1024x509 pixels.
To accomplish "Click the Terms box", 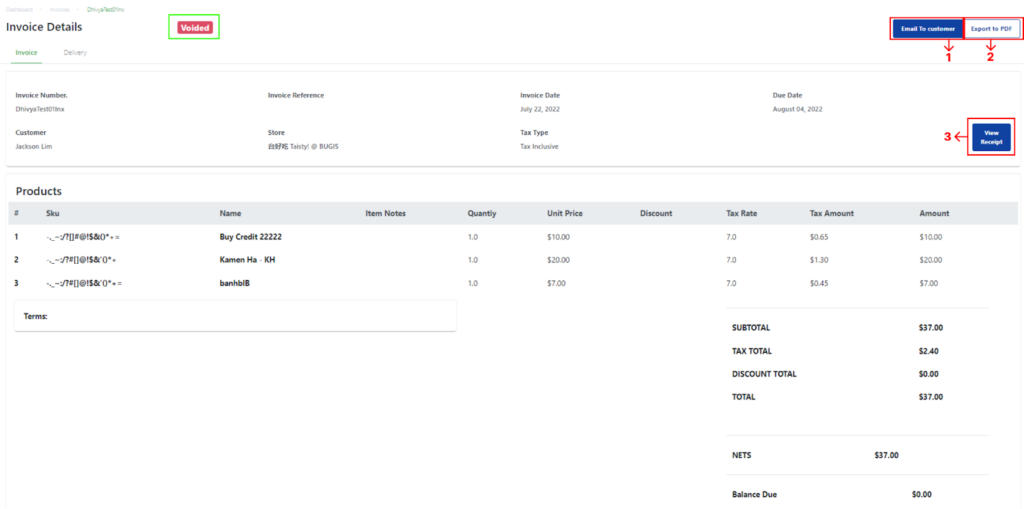I will [235, 316].
